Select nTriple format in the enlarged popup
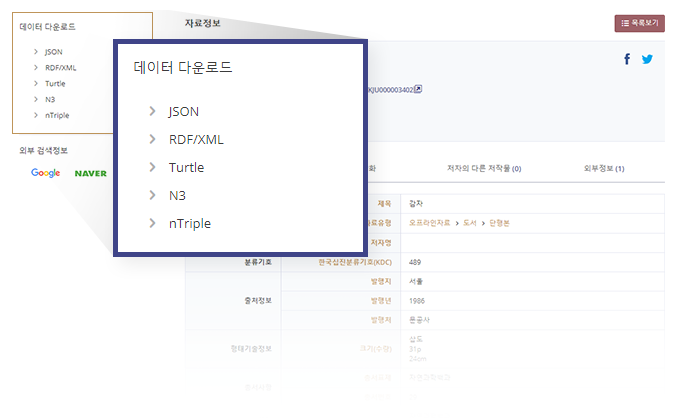684x418 pixels. click(x=190, y=223)
